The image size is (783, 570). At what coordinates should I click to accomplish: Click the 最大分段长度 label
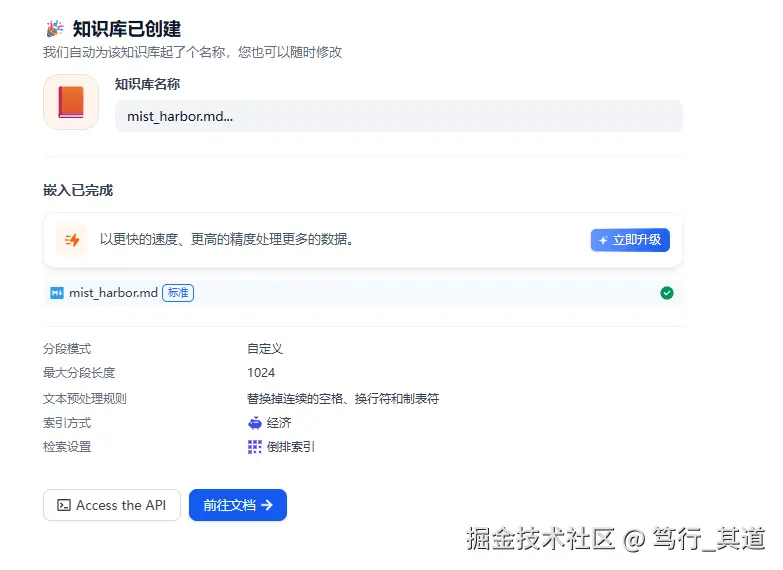coord(79,373)
